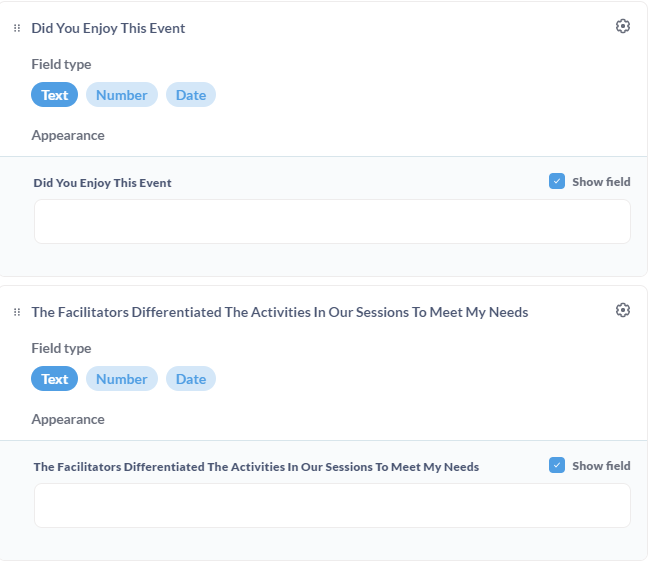Grab drag handle beside Did You Enjoy This Event
This screenshot has width=652, height=565.
17,28
